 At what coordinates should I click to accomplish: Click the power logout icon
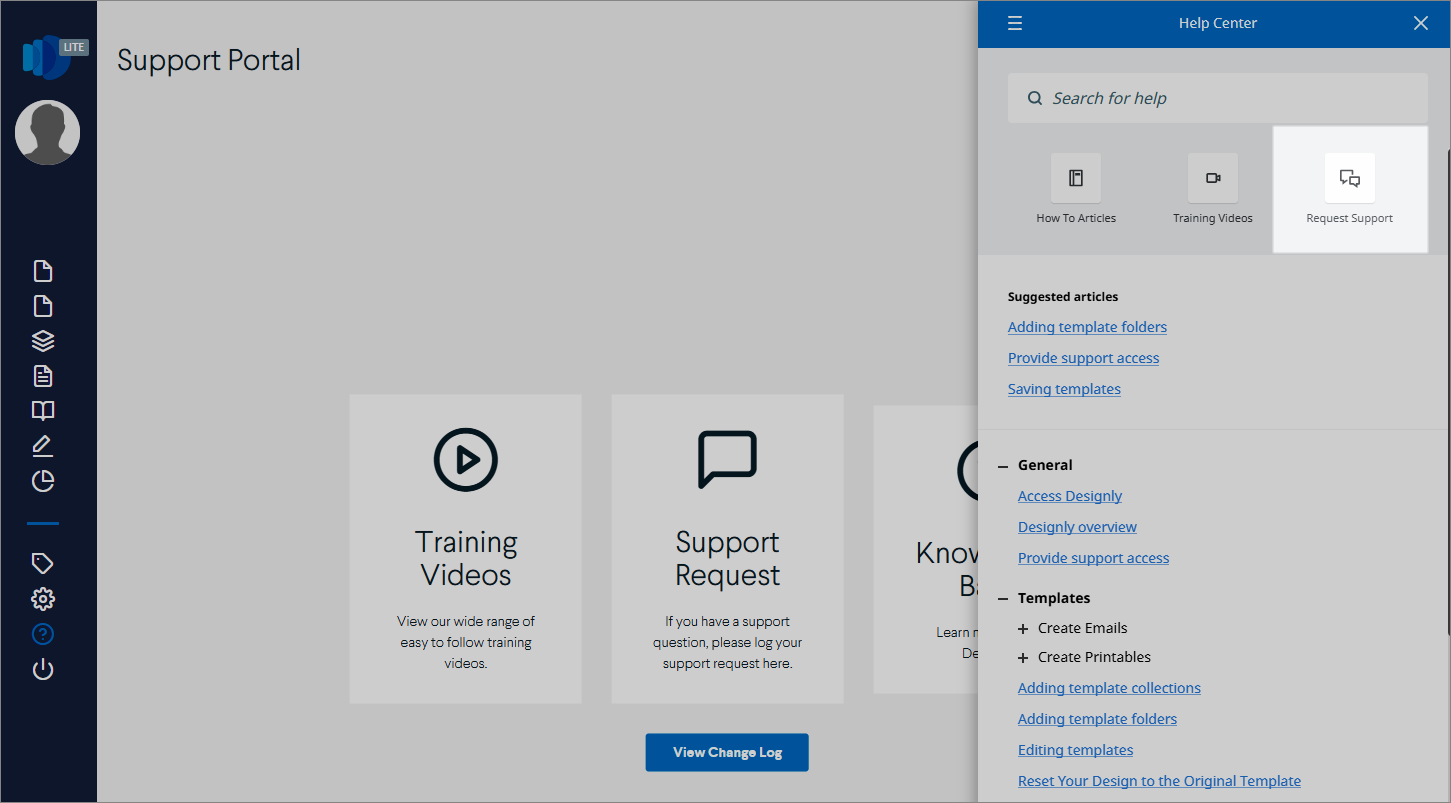[x=43, y=669]
